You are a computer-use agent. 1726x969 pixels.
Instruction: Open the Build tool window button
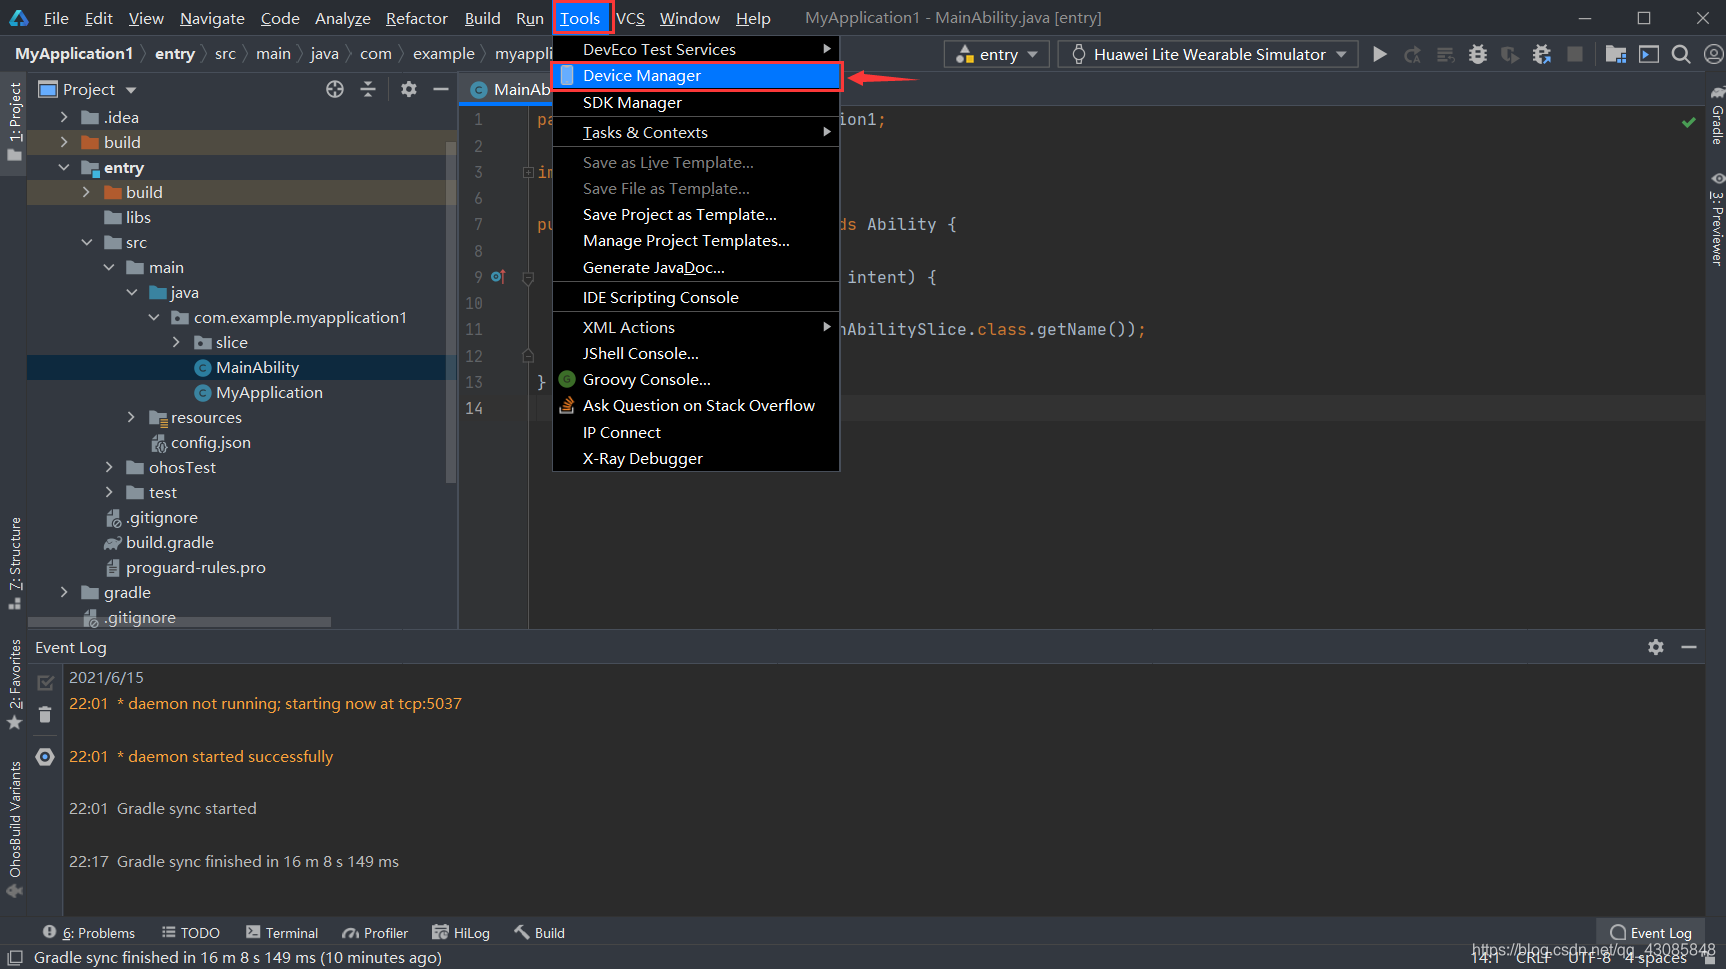tap(540, 933)
